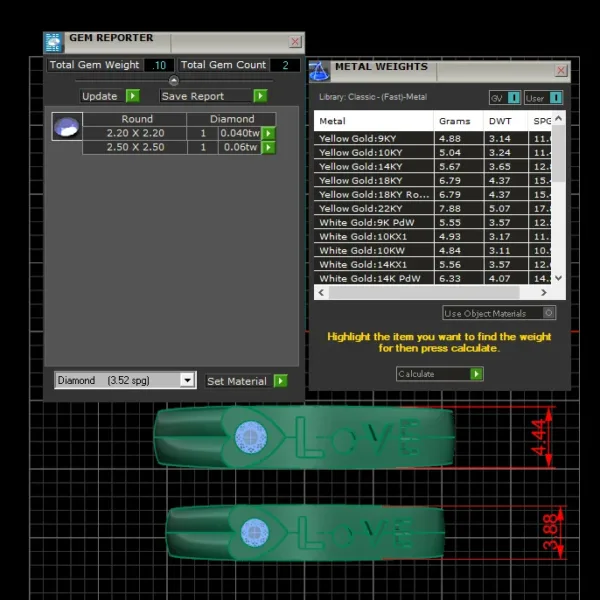Close the Metal Weights panel
This screenshot has height=600, width=600.
coord(561,70)
